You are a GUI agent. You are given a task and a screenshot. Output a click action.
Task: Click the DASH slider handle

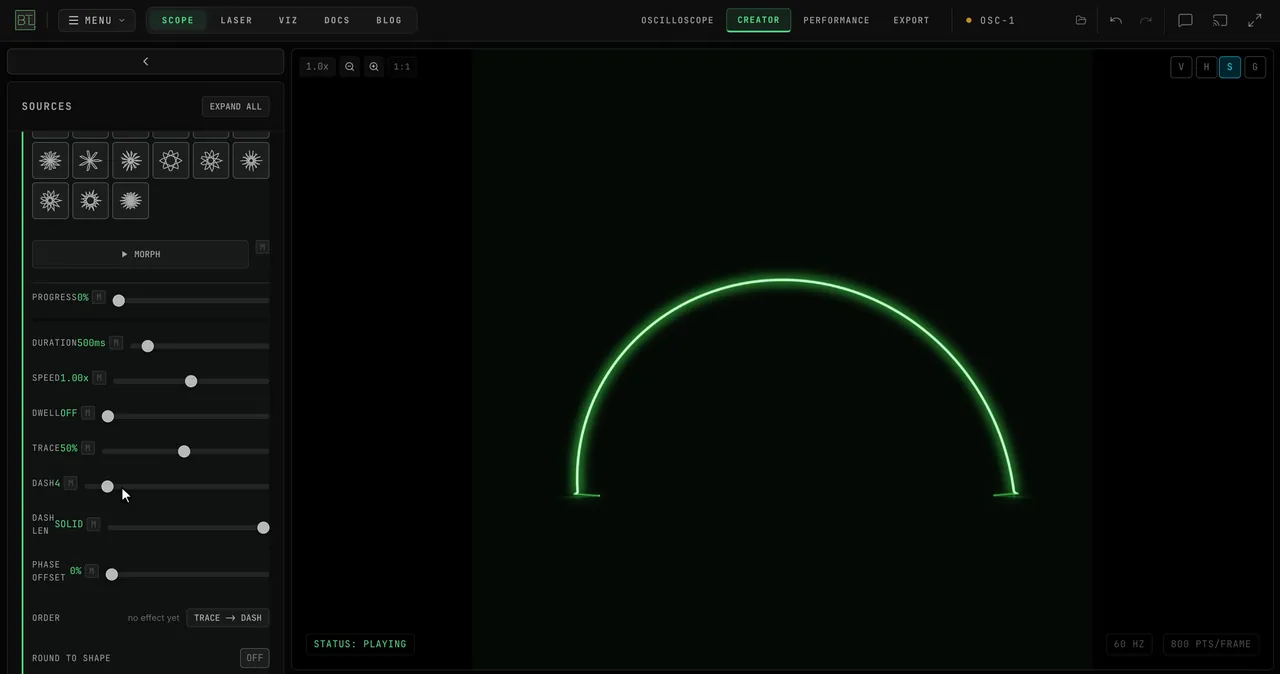click(107, 486)
